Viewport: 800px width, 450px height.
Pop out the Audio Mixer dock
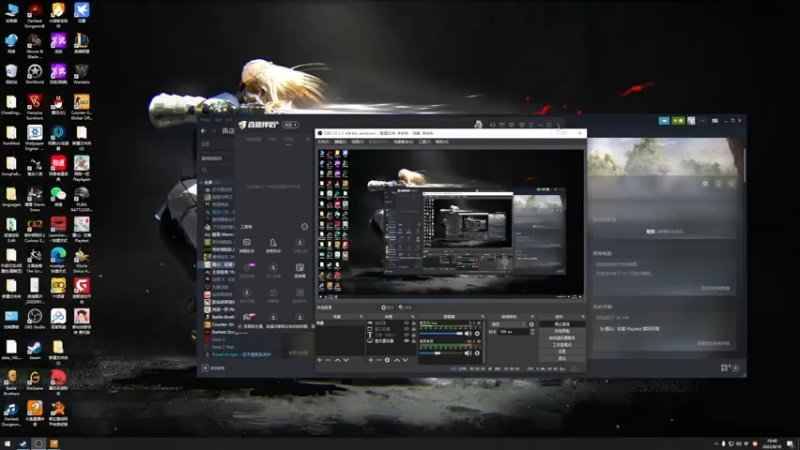tap(482, 317)
